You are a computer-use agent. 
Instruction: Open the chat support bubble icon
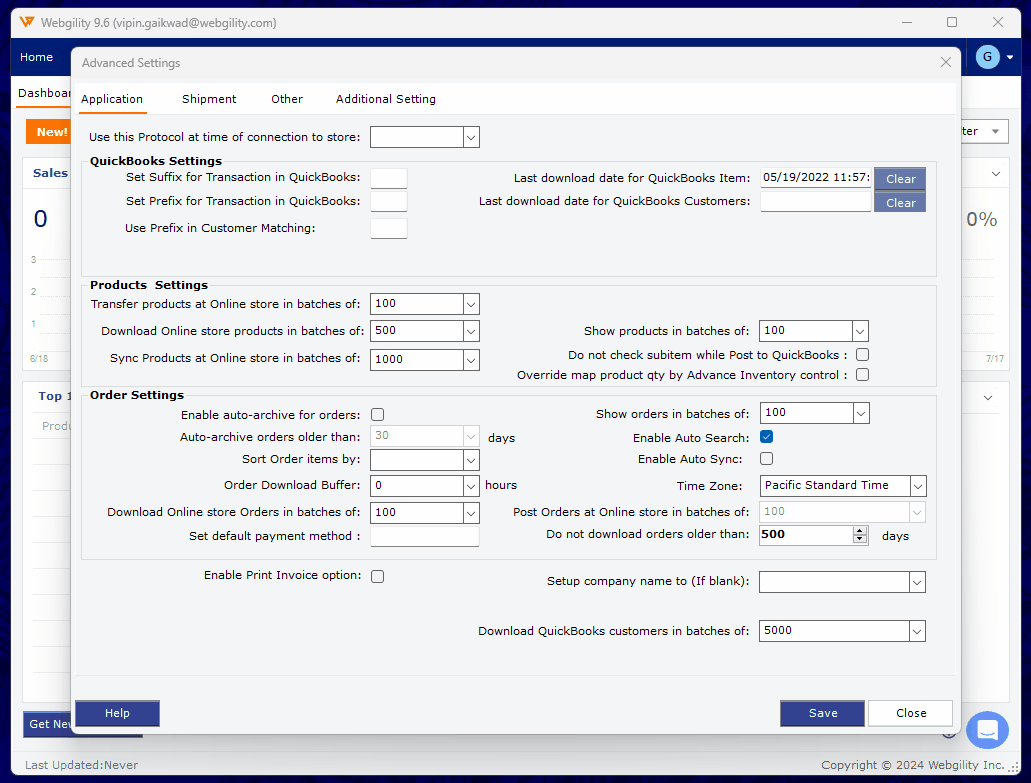[987, 730]
